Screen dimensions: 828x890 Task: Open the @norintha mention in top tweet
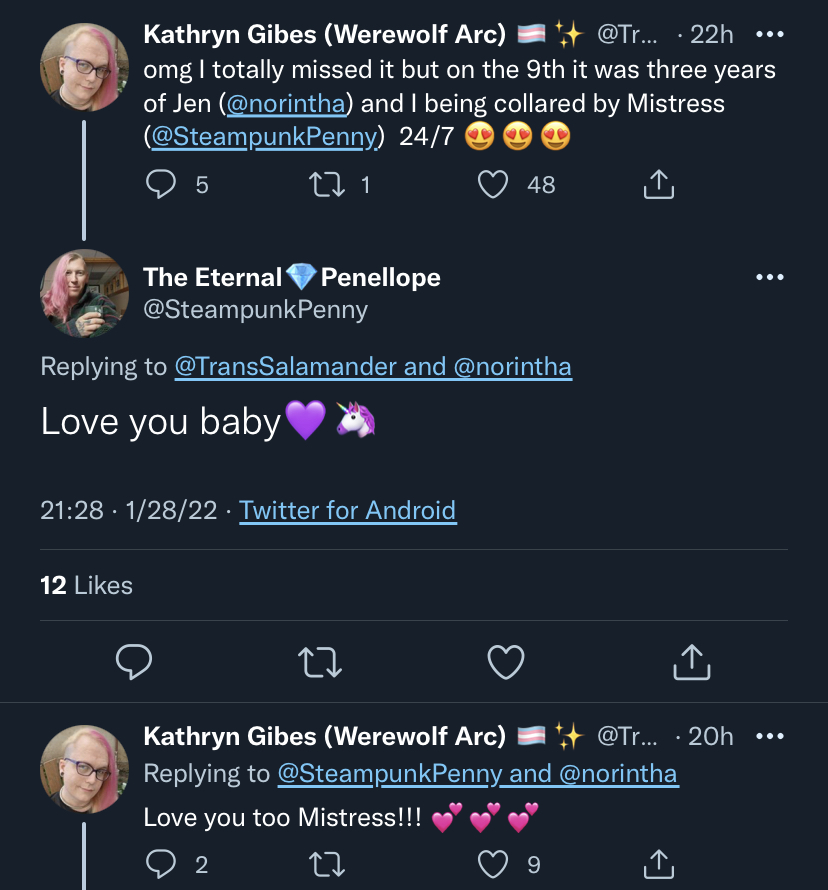(286, 104)
